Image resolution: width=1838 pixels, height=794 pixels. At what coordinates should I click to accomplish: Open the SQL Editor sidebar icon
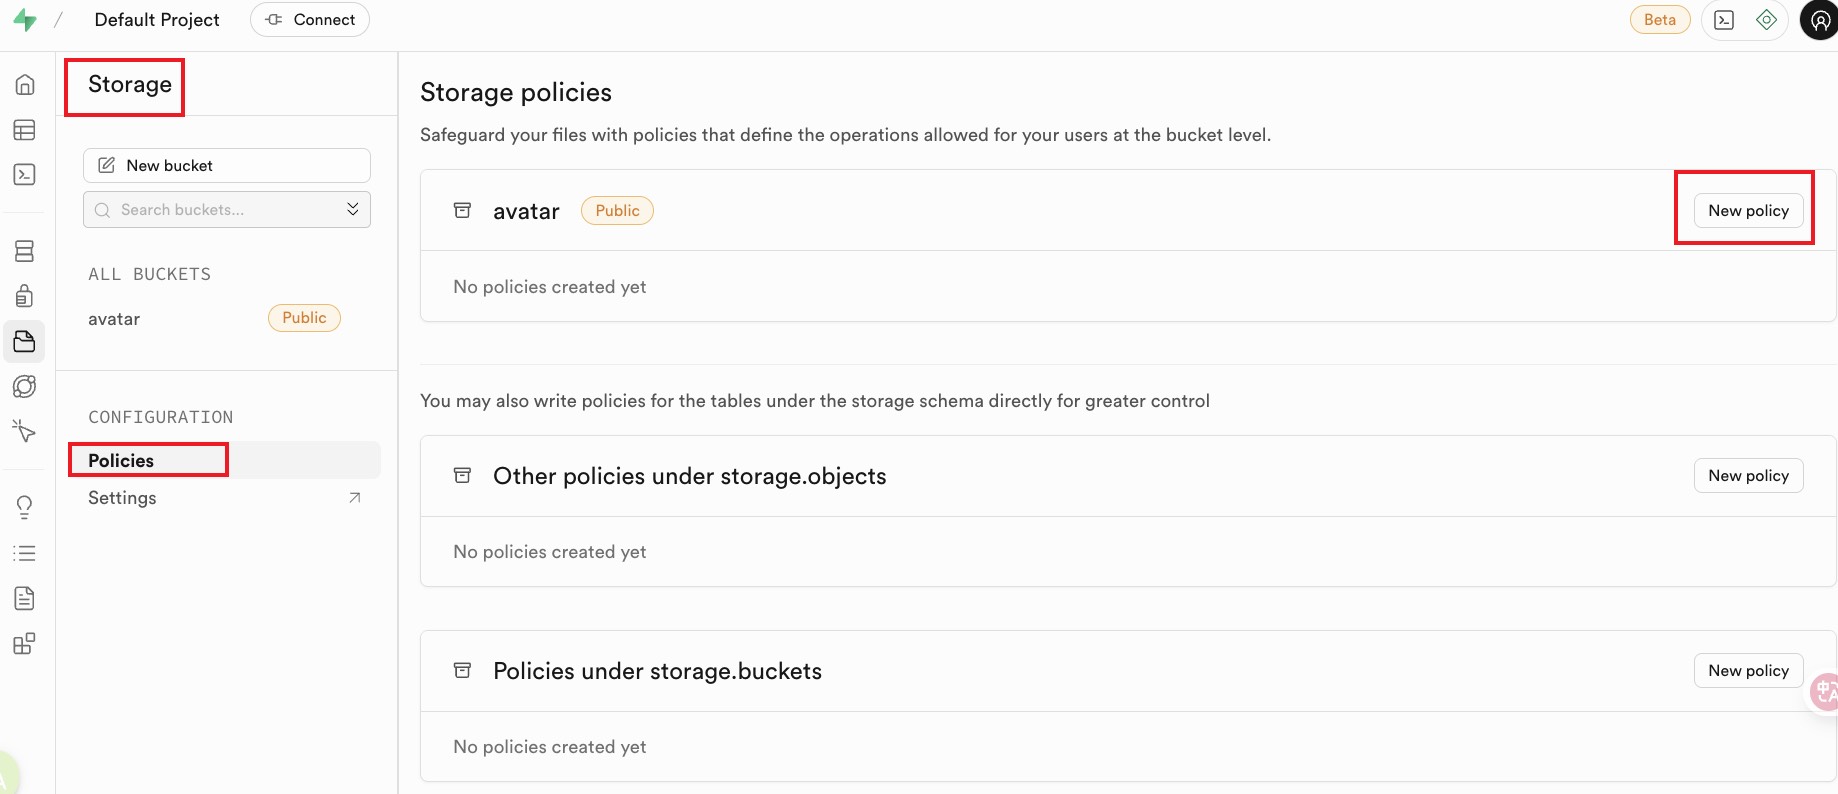(25, 175)
